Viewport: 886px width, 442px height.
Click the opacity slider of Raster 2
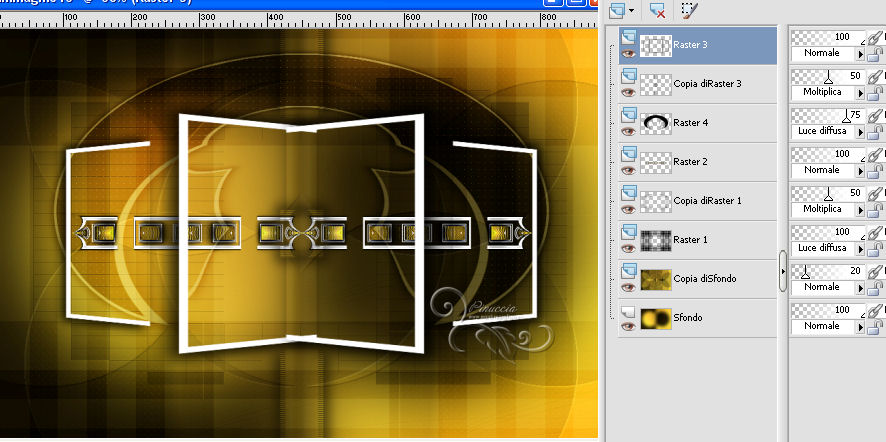pyautogui.click(x=828, y=155)
